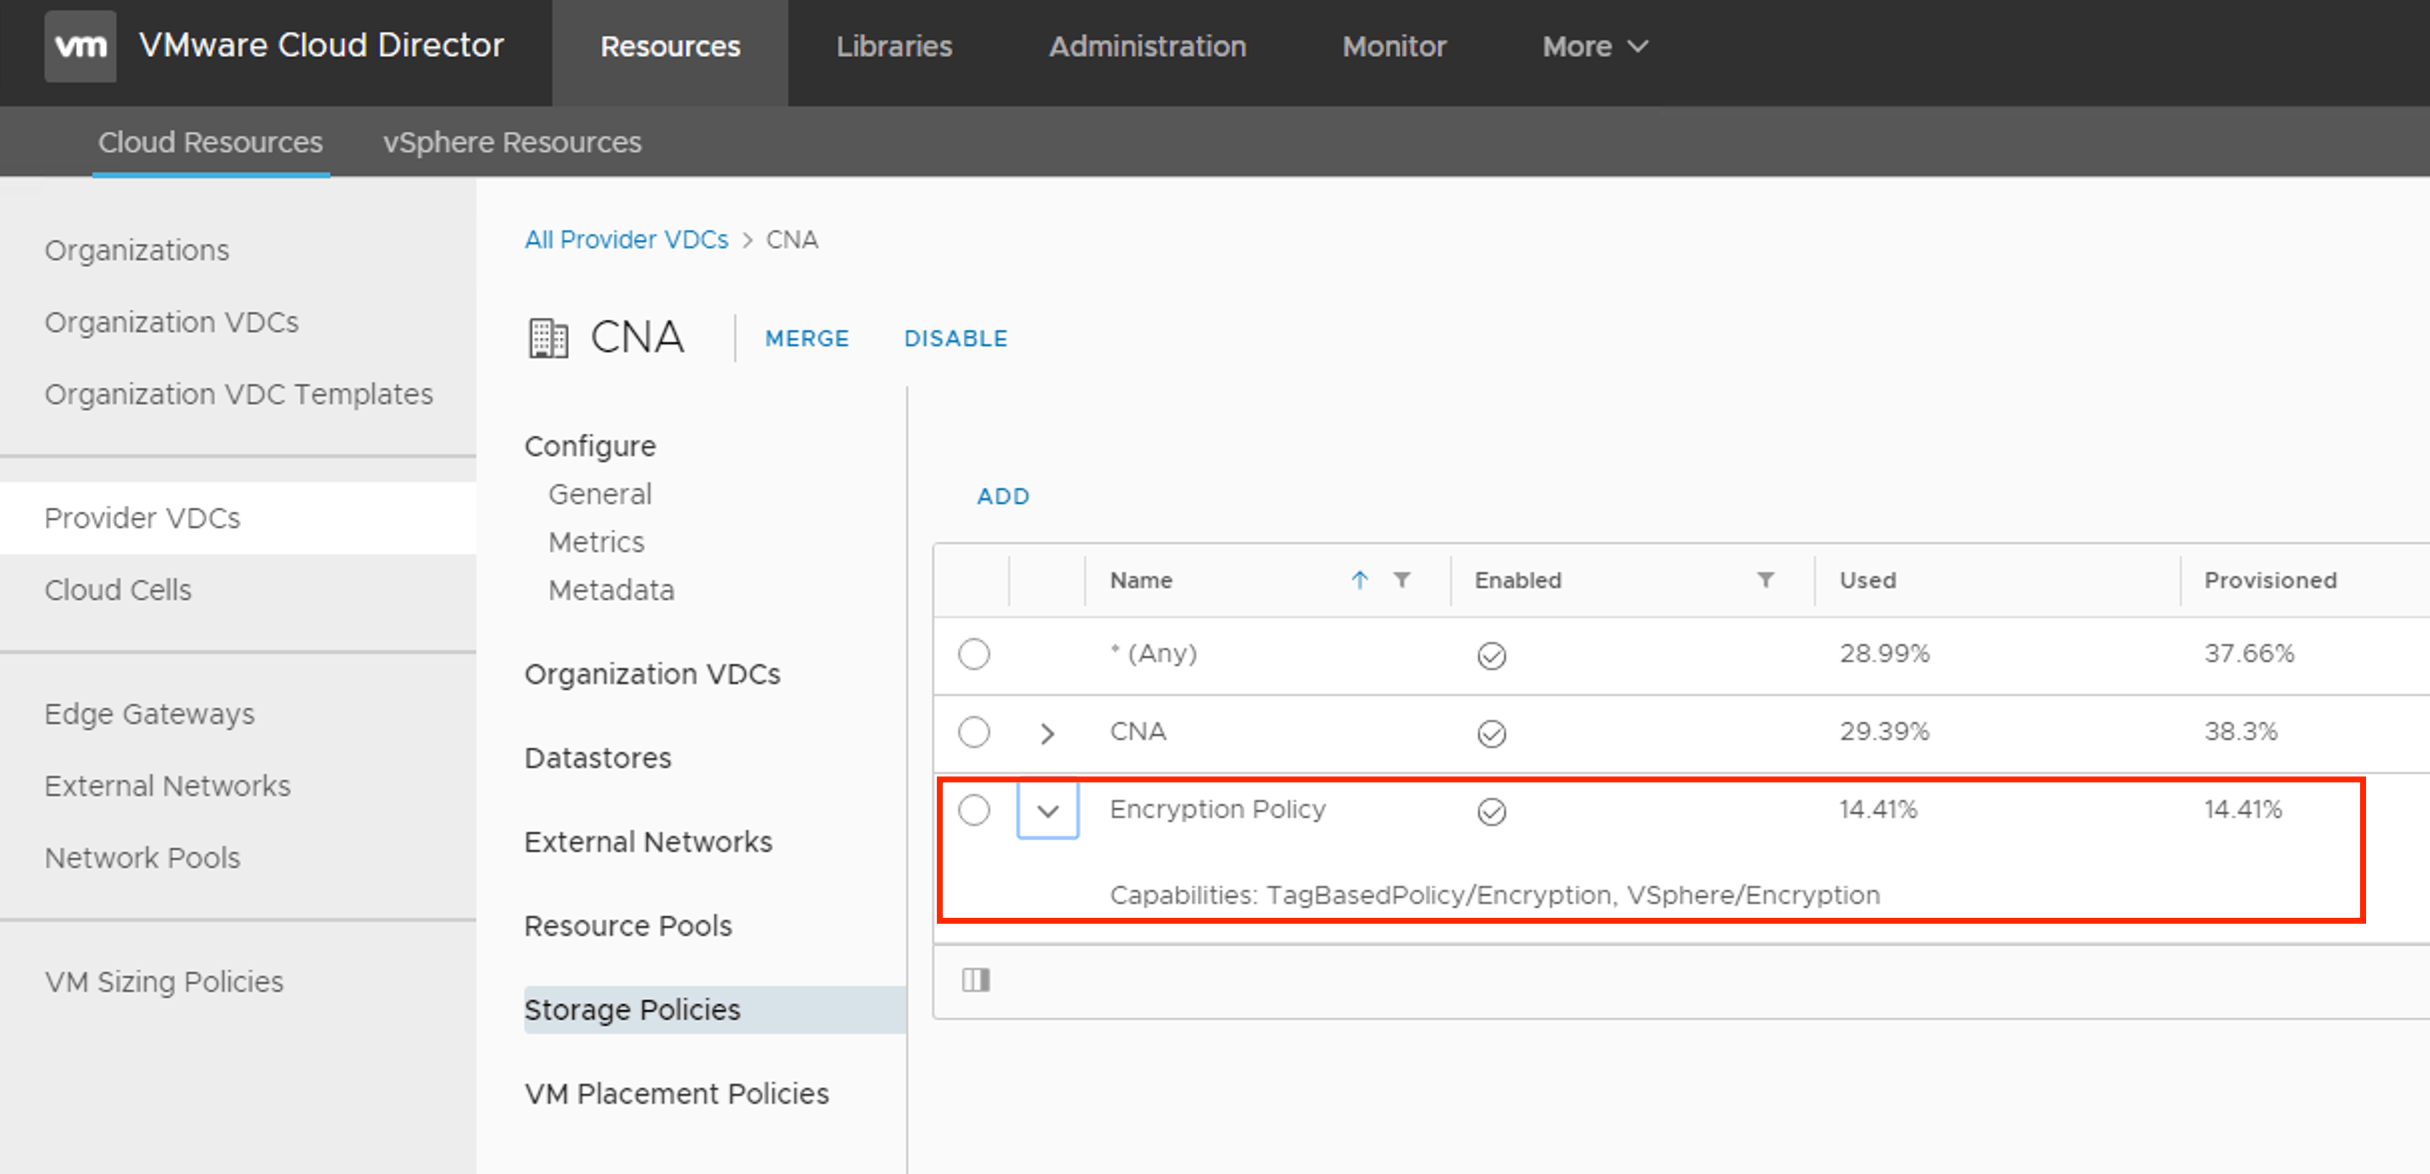Viewport: 2430px width, 1174px height.
Task: Switch to the vSphere Resources tab
Action: pos(512,142)
